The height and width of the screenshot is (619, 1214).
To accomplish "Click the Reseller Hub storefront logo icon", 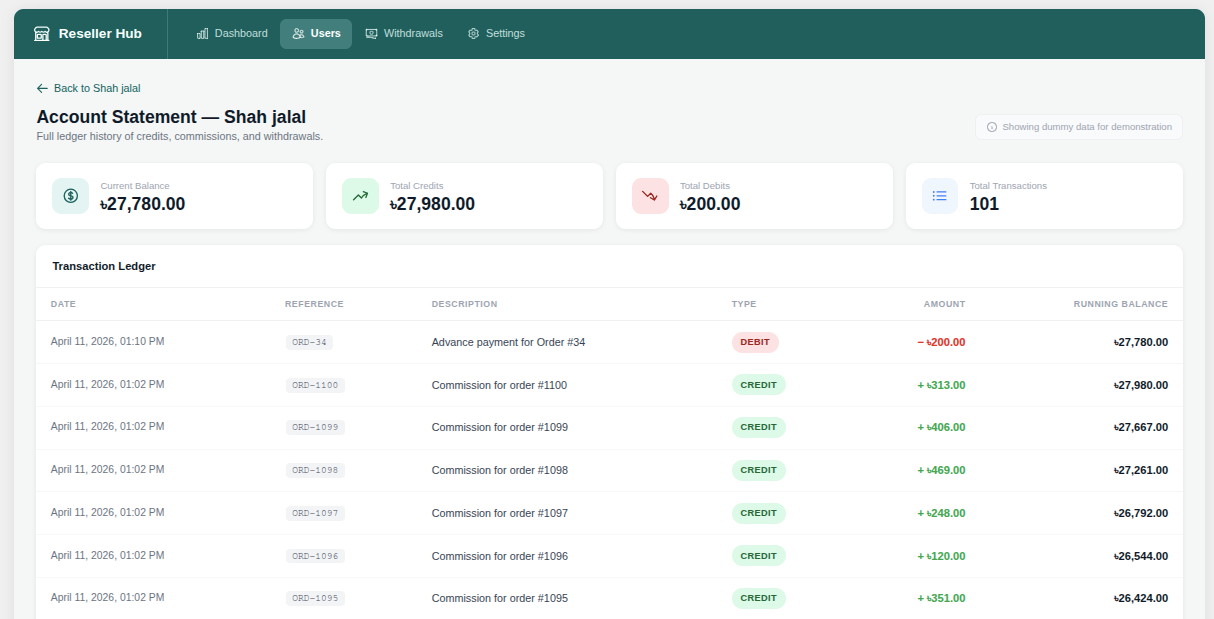I will (42, 34).
